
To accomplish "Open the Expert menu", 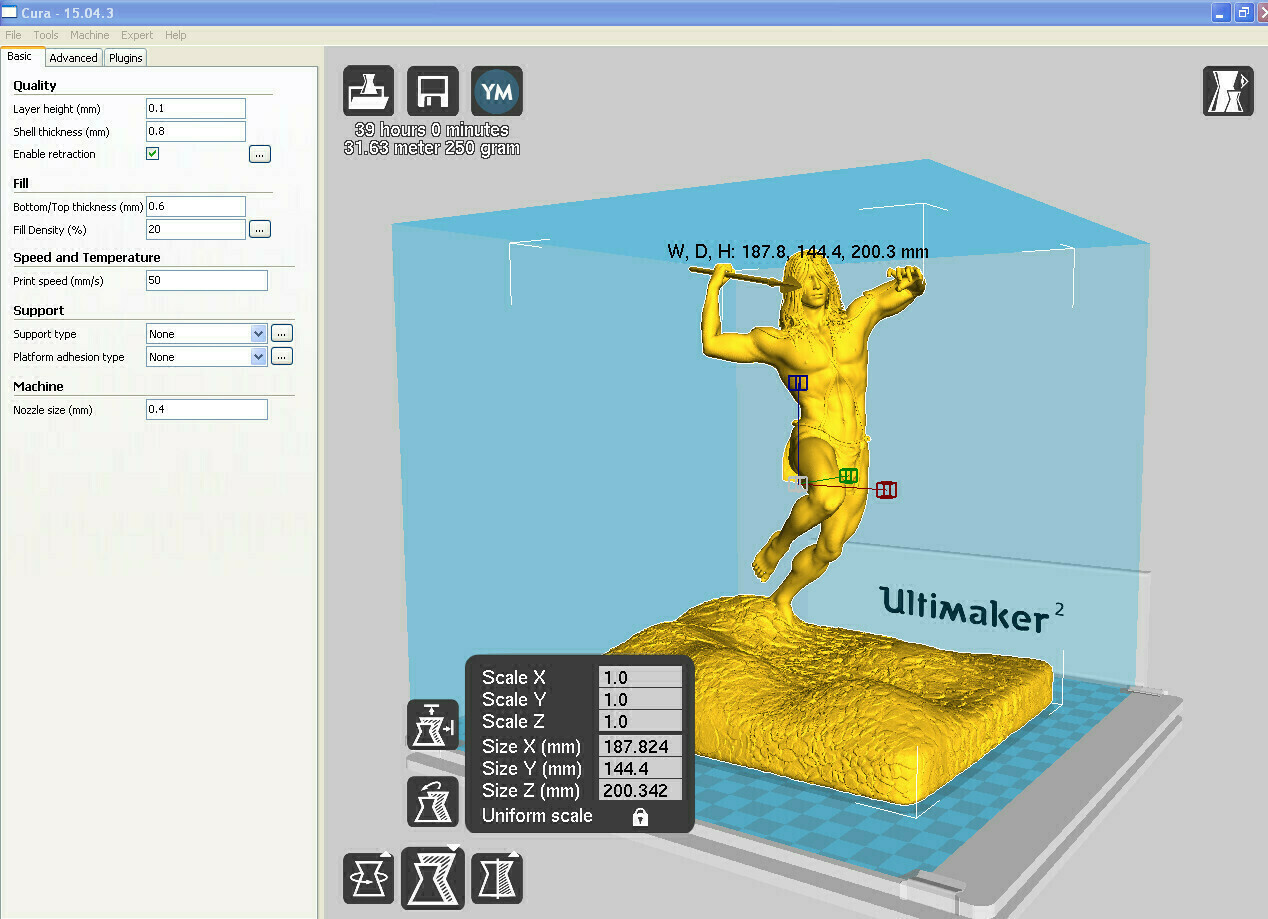I will [x=136, y=34].
